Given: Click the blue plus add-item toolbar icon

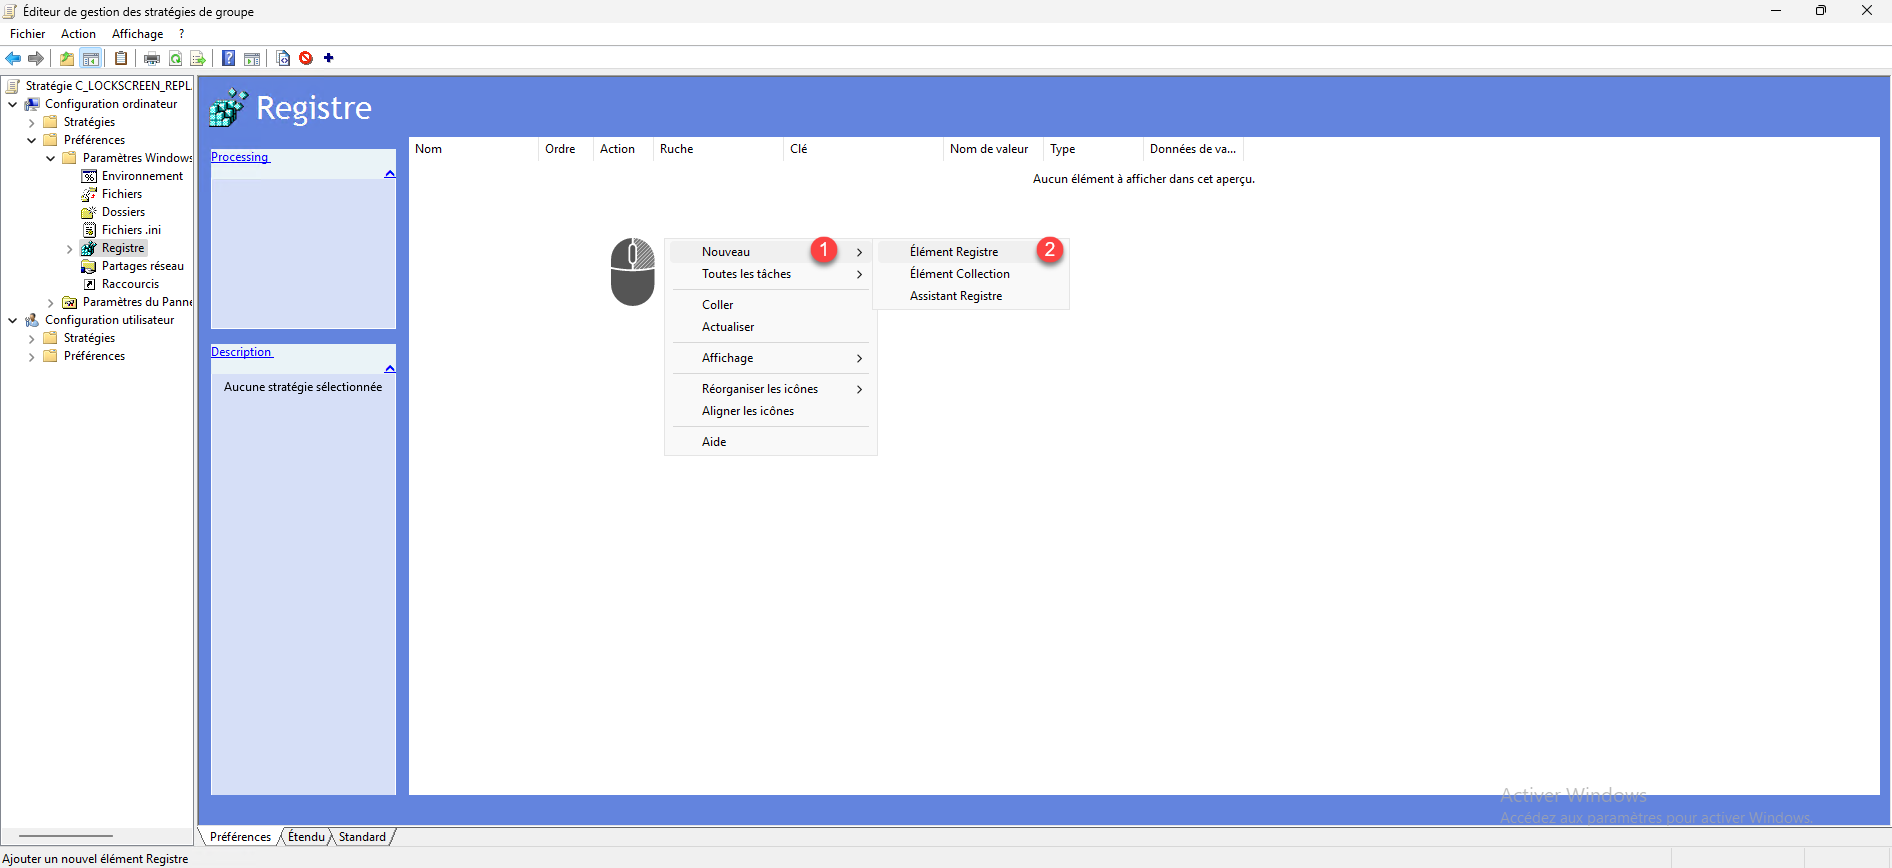Looking at the screenshot, I should click(329, 58).
